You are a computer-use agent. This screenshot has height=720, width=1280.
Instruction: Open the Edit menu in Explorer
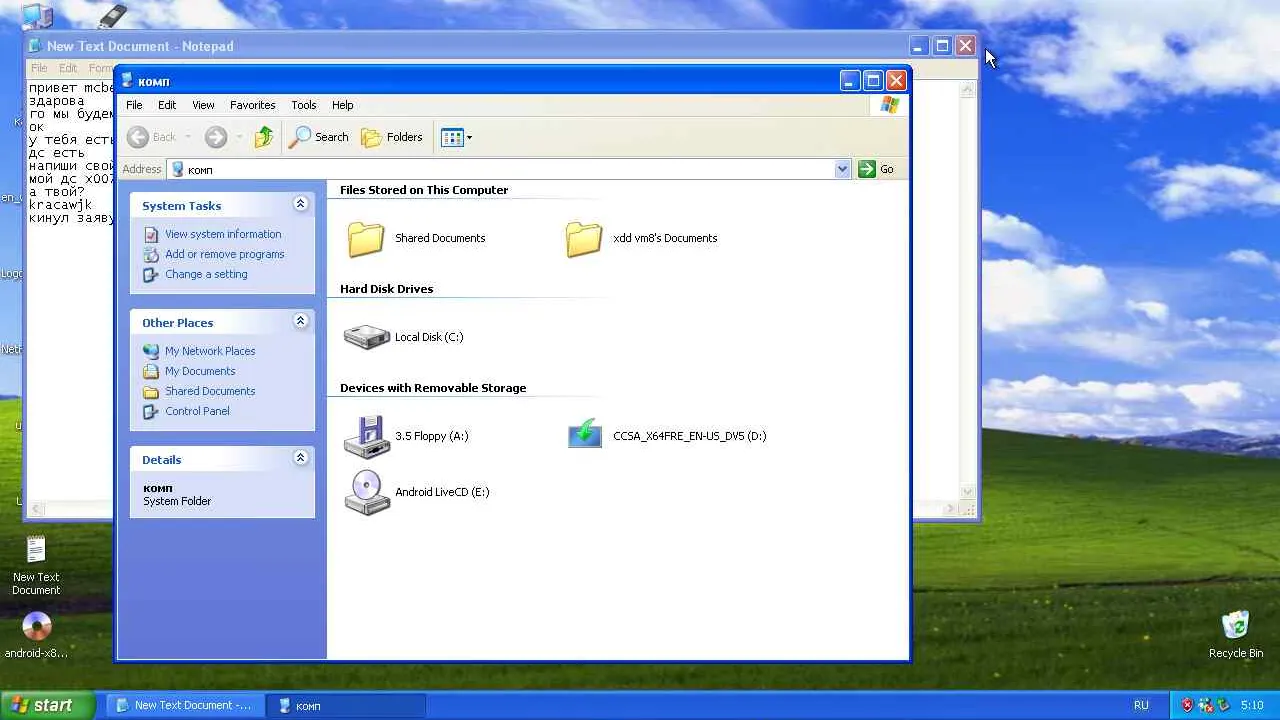pos(167,105)
